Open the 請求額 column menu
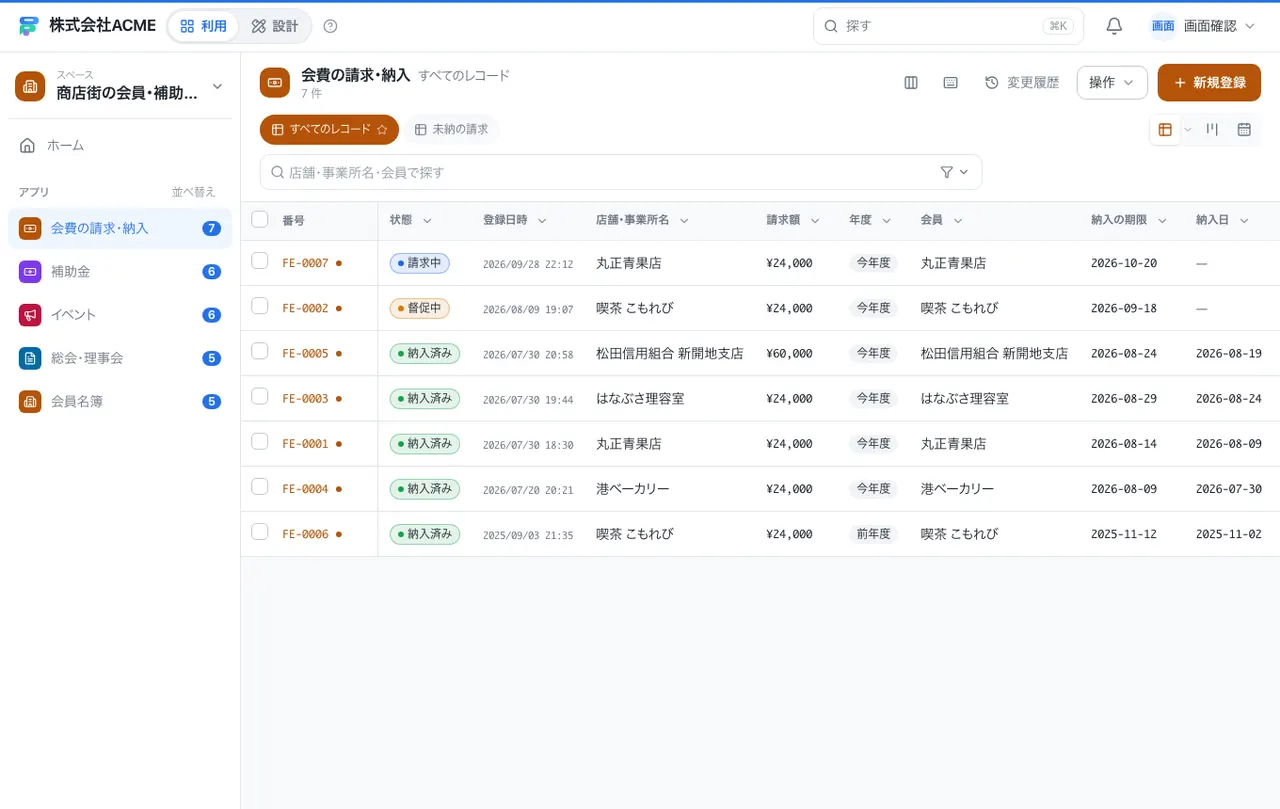Viewport: 1280px width, 809px height. (x=815, y=221)
